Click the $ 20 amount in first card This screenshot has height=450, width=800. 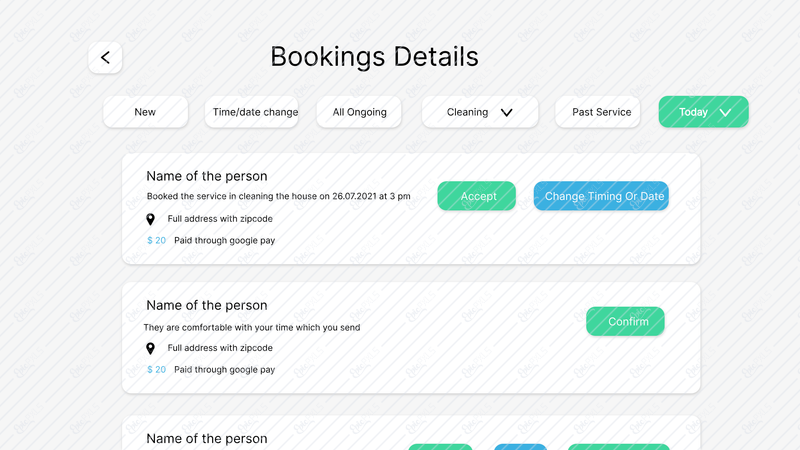(156, 240)
